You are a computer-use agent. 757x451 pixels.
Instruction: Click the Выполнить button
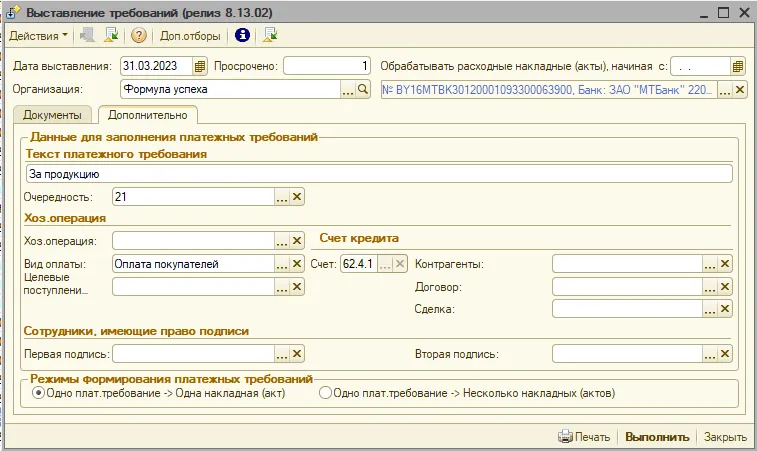point(657,437)
